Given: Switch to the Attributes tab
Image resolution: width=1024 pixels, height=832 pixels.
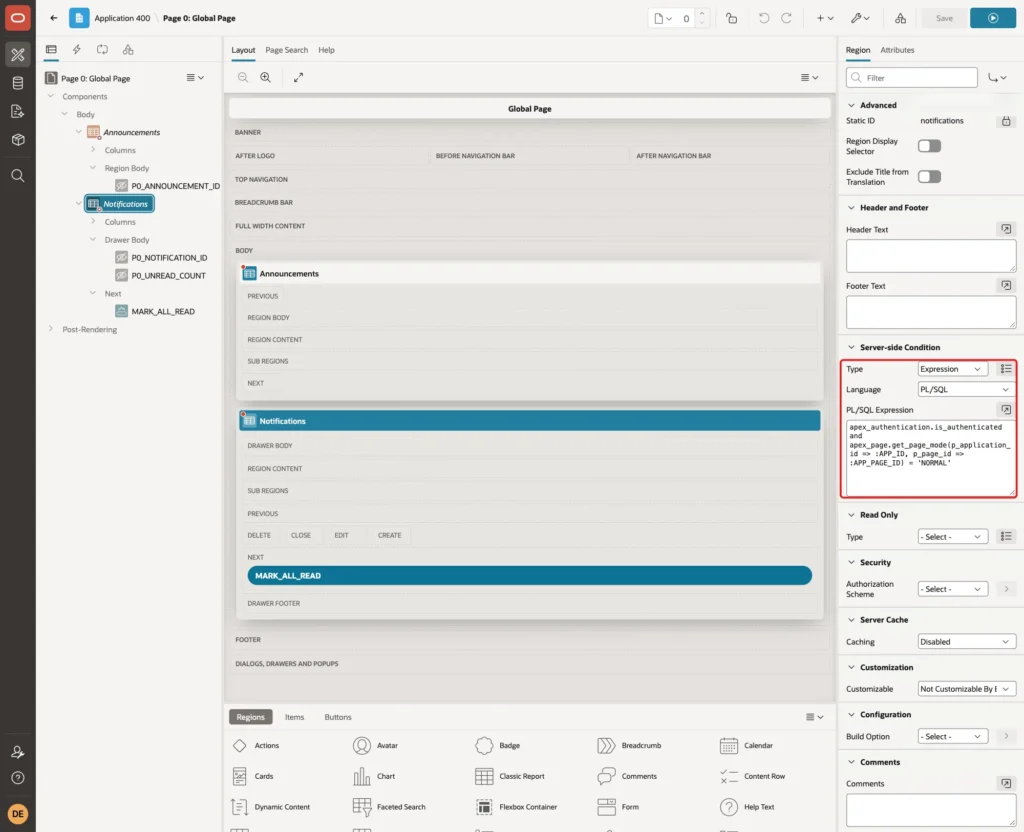Looking at the screenshot, I should (x=897, y=50).
